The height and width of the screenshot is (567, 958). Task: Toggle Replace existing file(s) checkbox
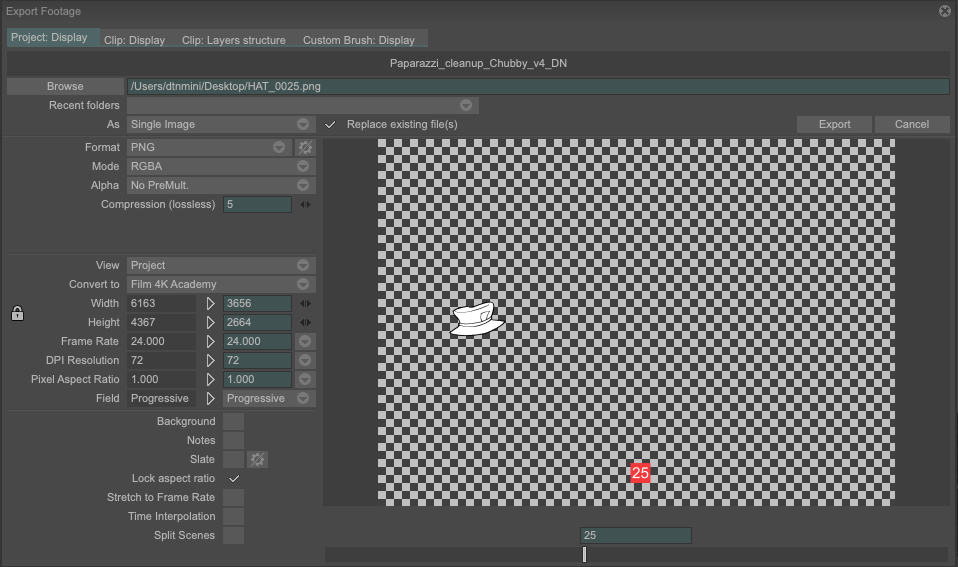coord(330,125)
